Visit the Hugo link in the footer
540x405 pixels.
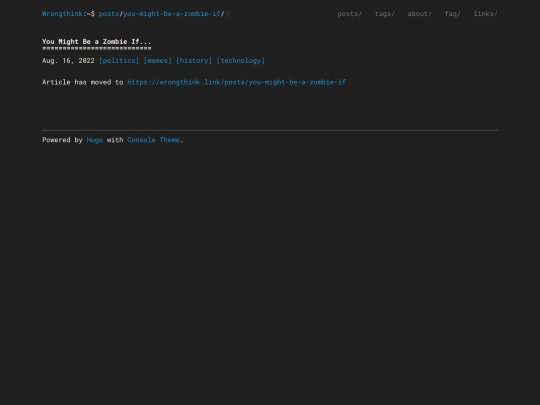[95, 140]
